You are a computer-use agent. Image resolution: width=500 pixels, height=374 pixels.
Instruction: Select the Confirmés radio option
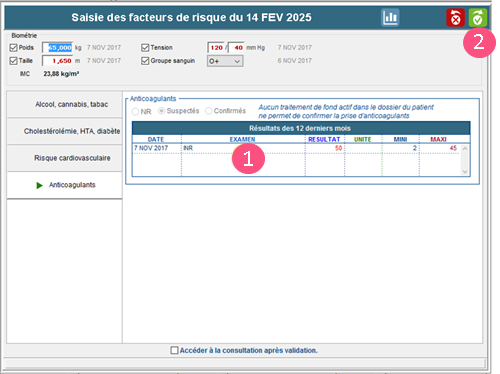(x=209, y=111)
